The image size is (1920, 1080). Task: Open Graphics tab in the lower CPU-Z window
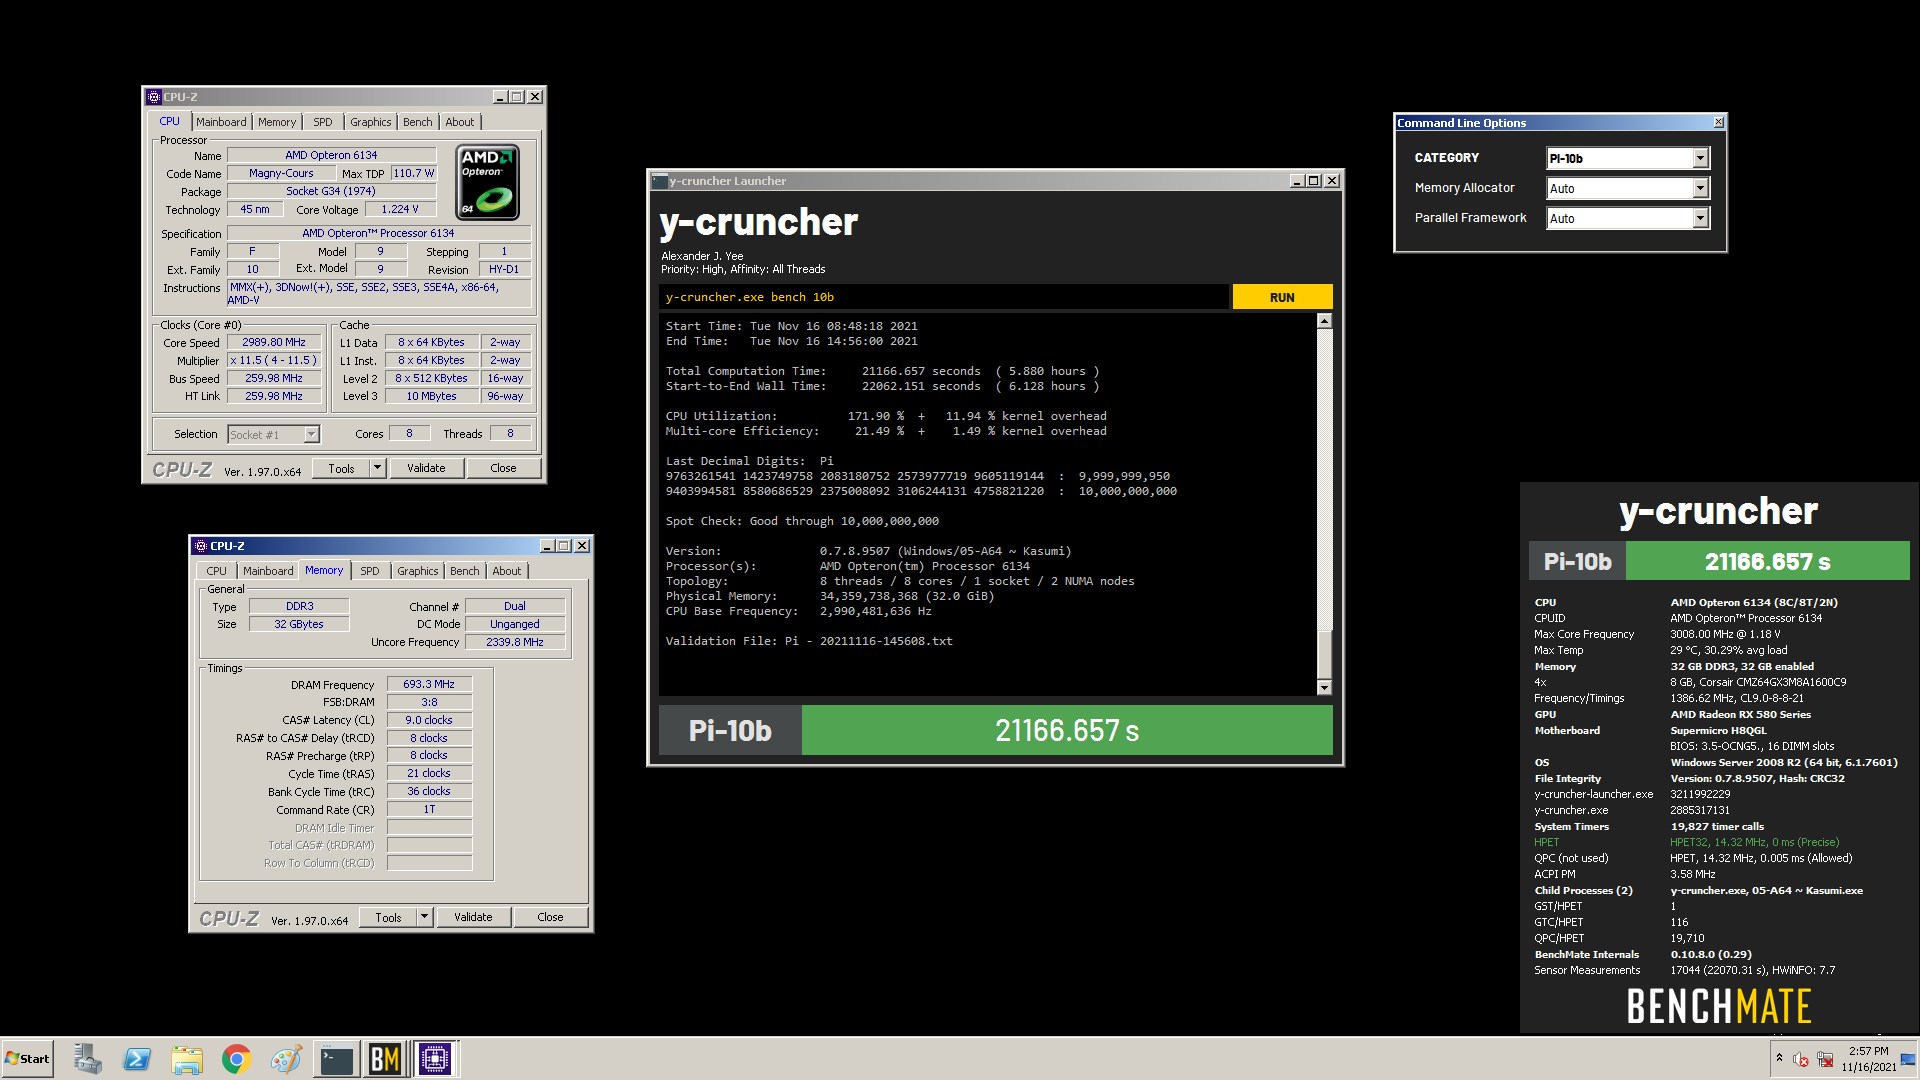point(417,571)
